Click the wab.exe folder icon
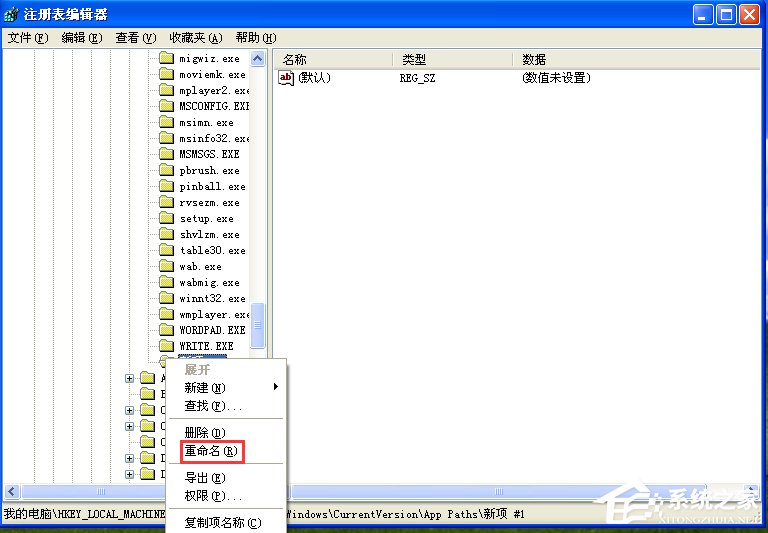Image resolution: width=768 pixels, height=533 pixels. click(x=167, y=266)
